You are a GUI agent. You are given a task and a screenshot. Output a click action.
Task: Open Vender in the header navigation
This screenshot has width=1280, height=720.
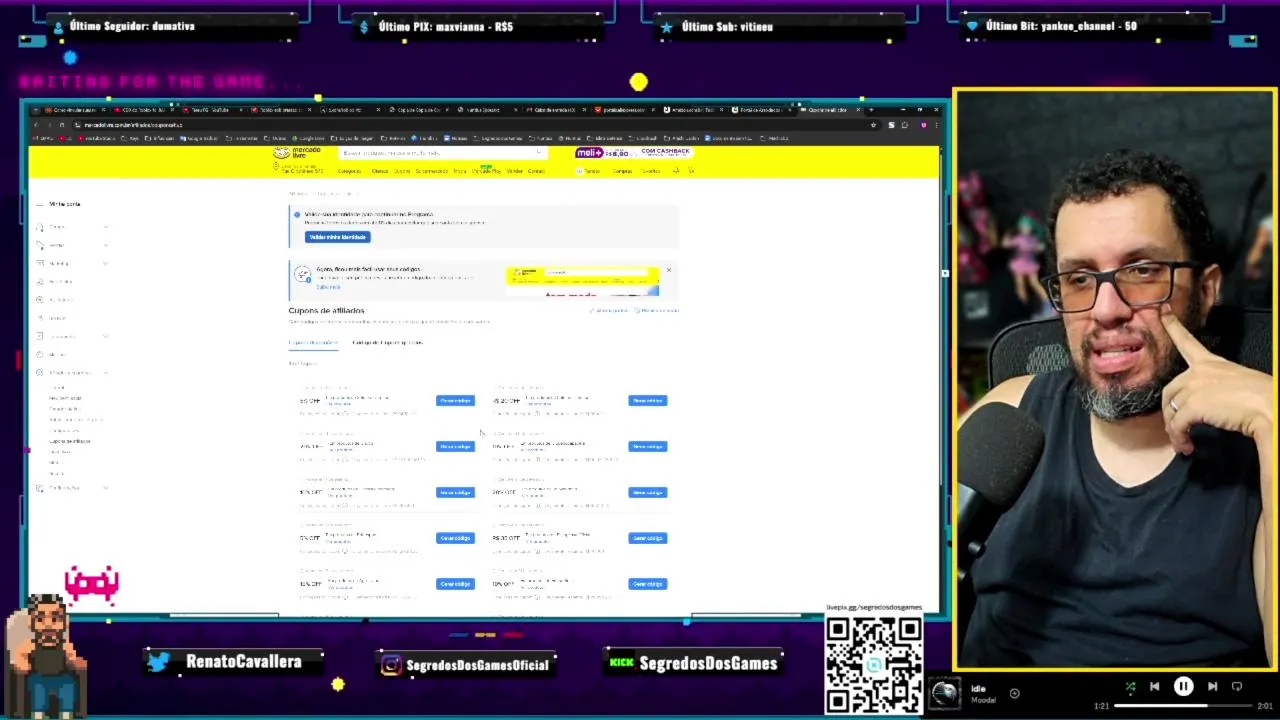(514, 171)
